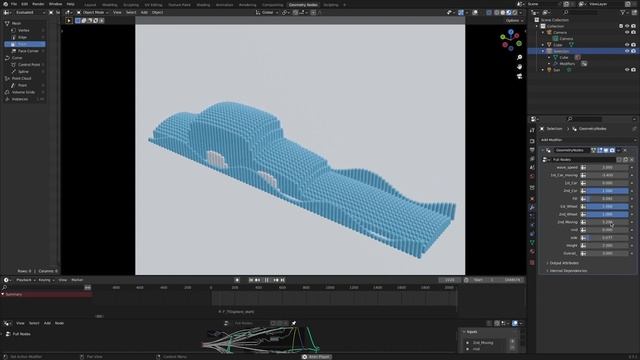Select Control Point domain row
The height and width of the screenshot is (360, 640).
click(x=25, y=64)
